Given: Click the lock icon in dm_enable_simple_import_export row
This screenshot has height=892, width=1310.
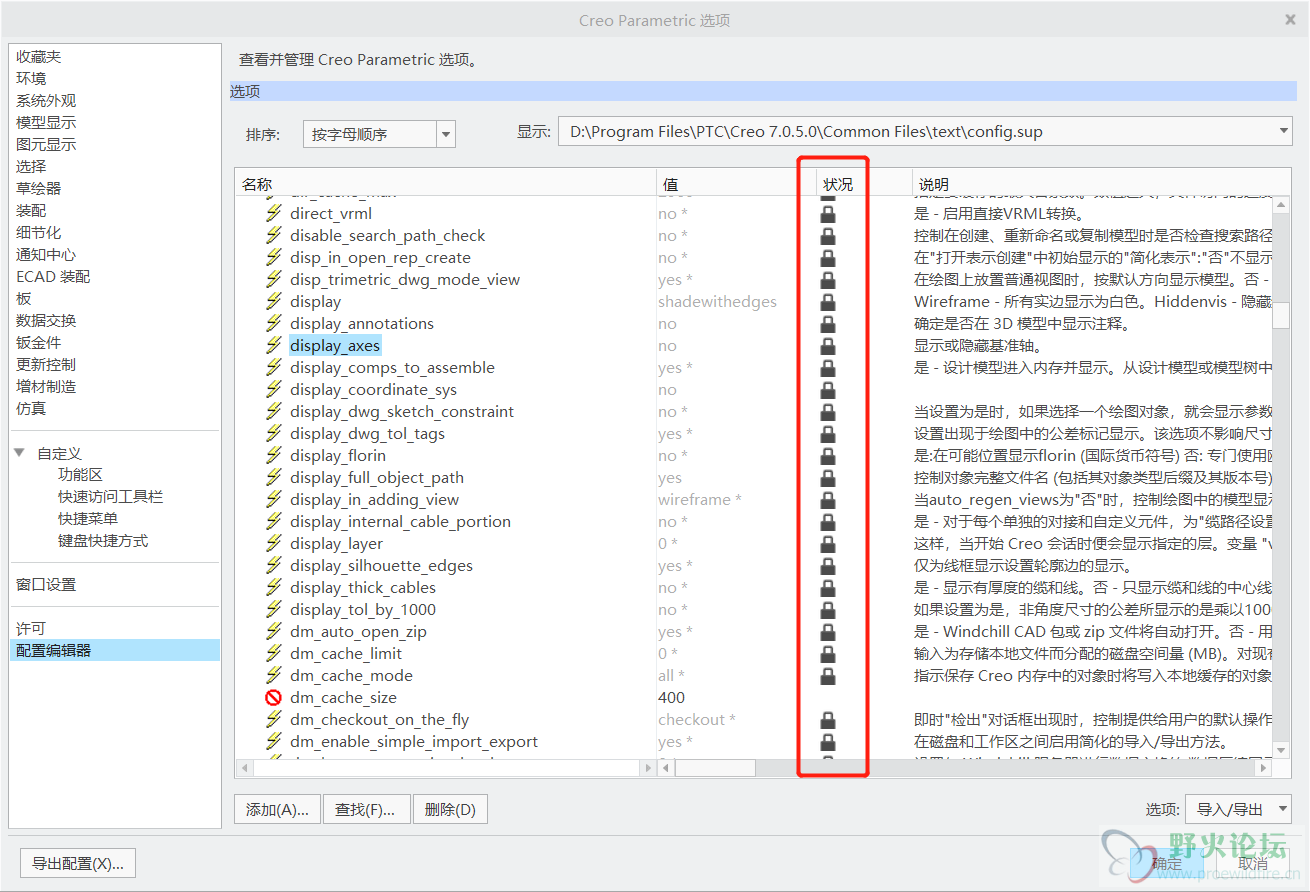Looking at the screenshot, I should pyautogui.click(x=828, y=742).
